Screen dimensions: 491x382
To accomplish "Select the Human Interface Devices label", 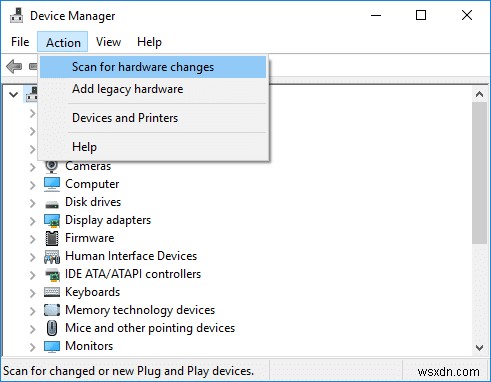I will pyautogui.click(x=131, y=256).
